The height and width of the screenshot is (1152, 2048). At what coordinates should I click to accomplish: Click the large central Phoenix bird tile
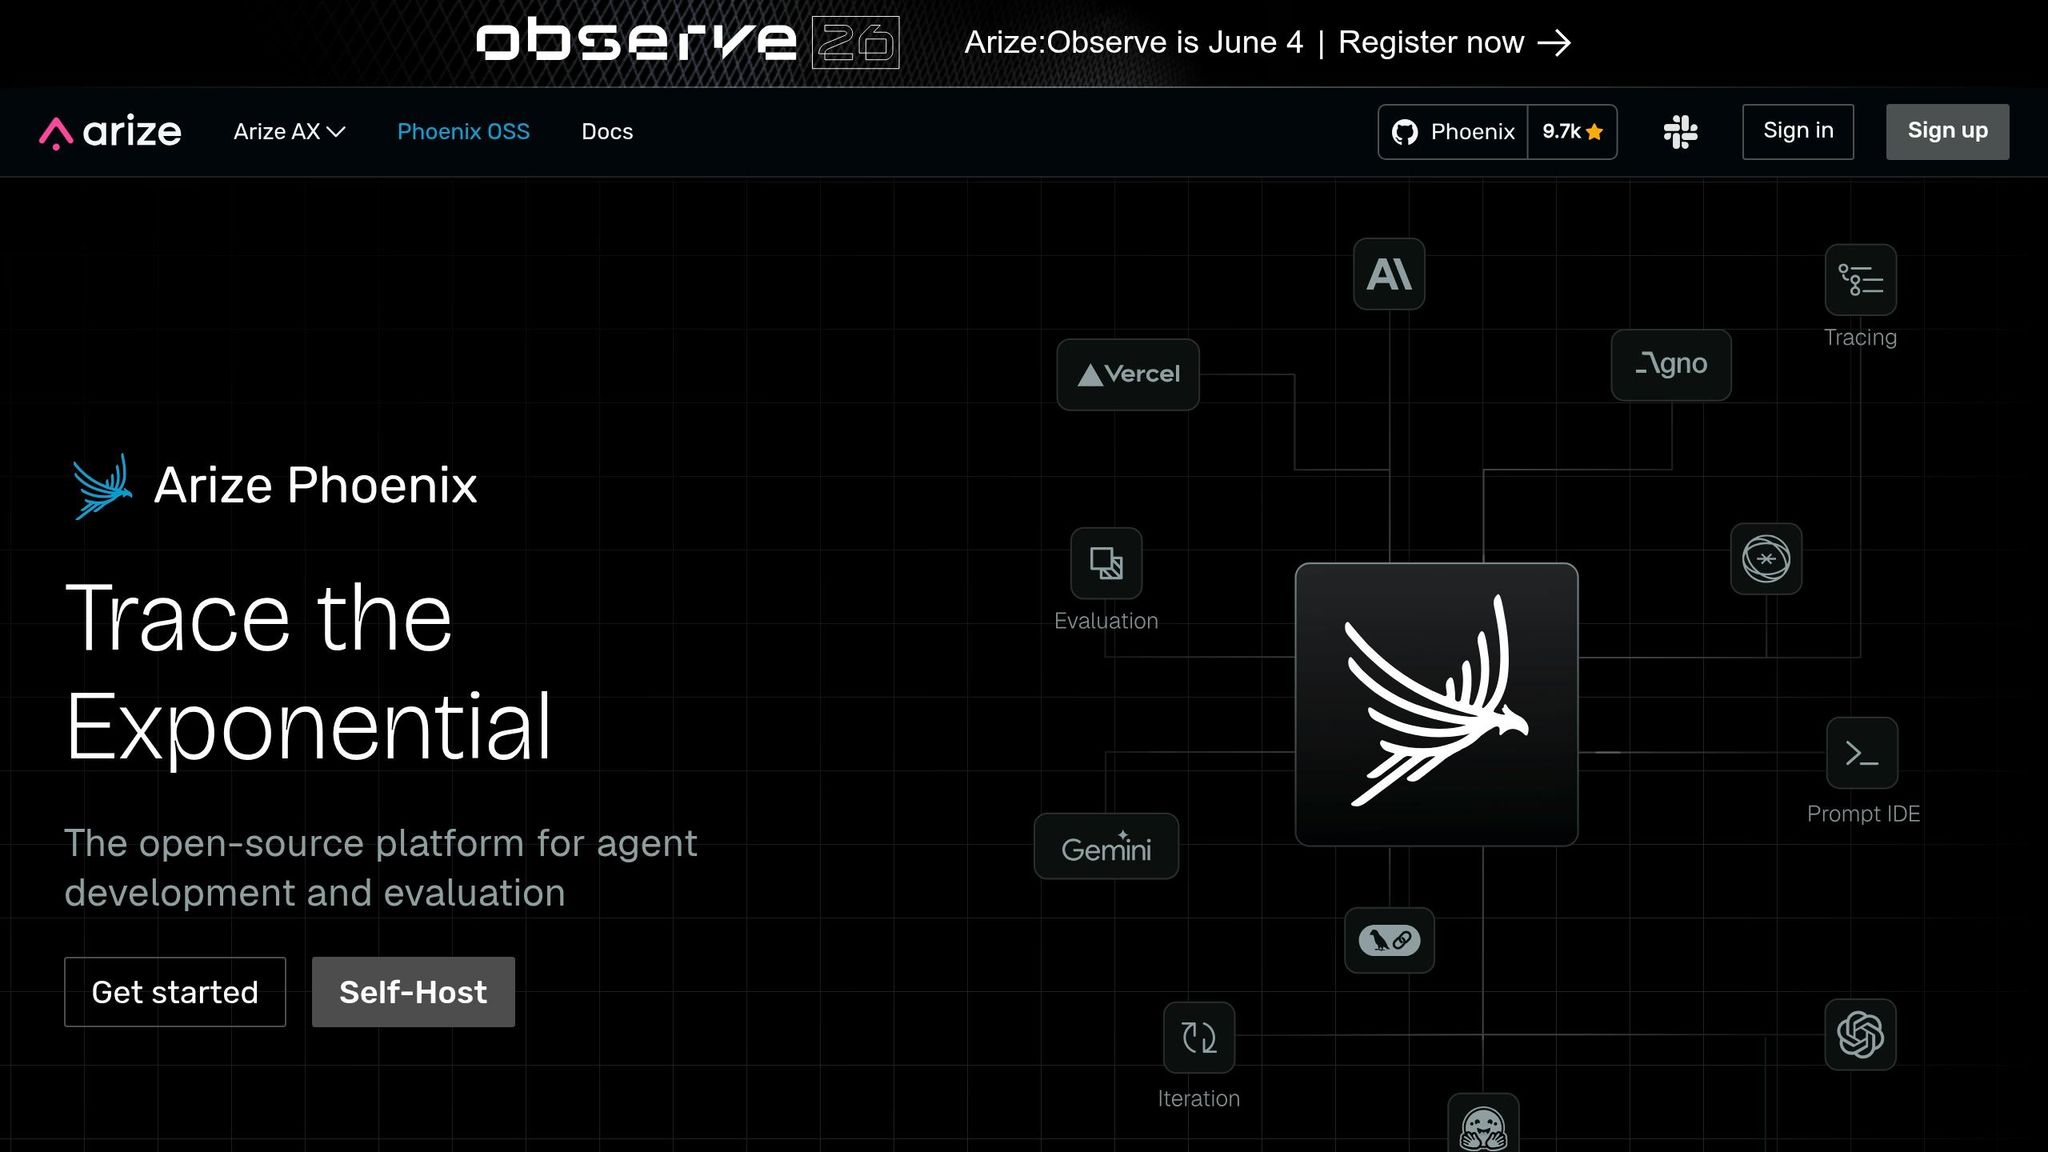point(1436,704)
